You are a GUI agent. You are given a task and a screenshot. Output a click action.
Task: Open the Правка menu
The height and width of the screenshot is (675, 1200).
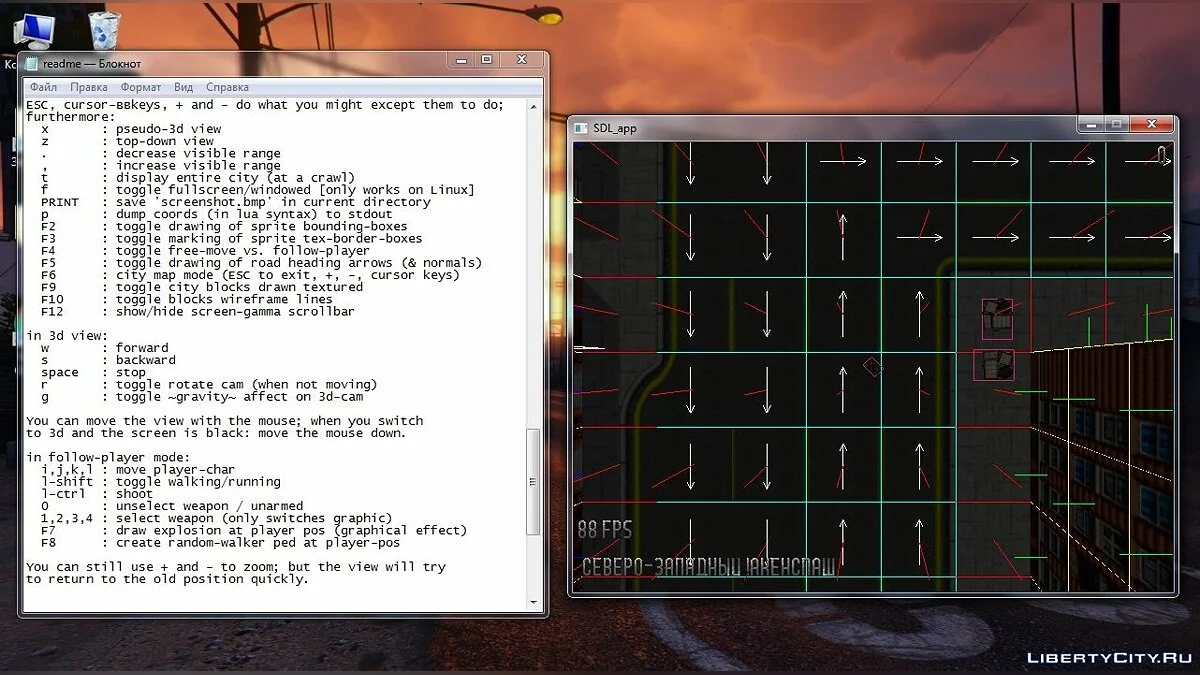(x=89, y=87)
